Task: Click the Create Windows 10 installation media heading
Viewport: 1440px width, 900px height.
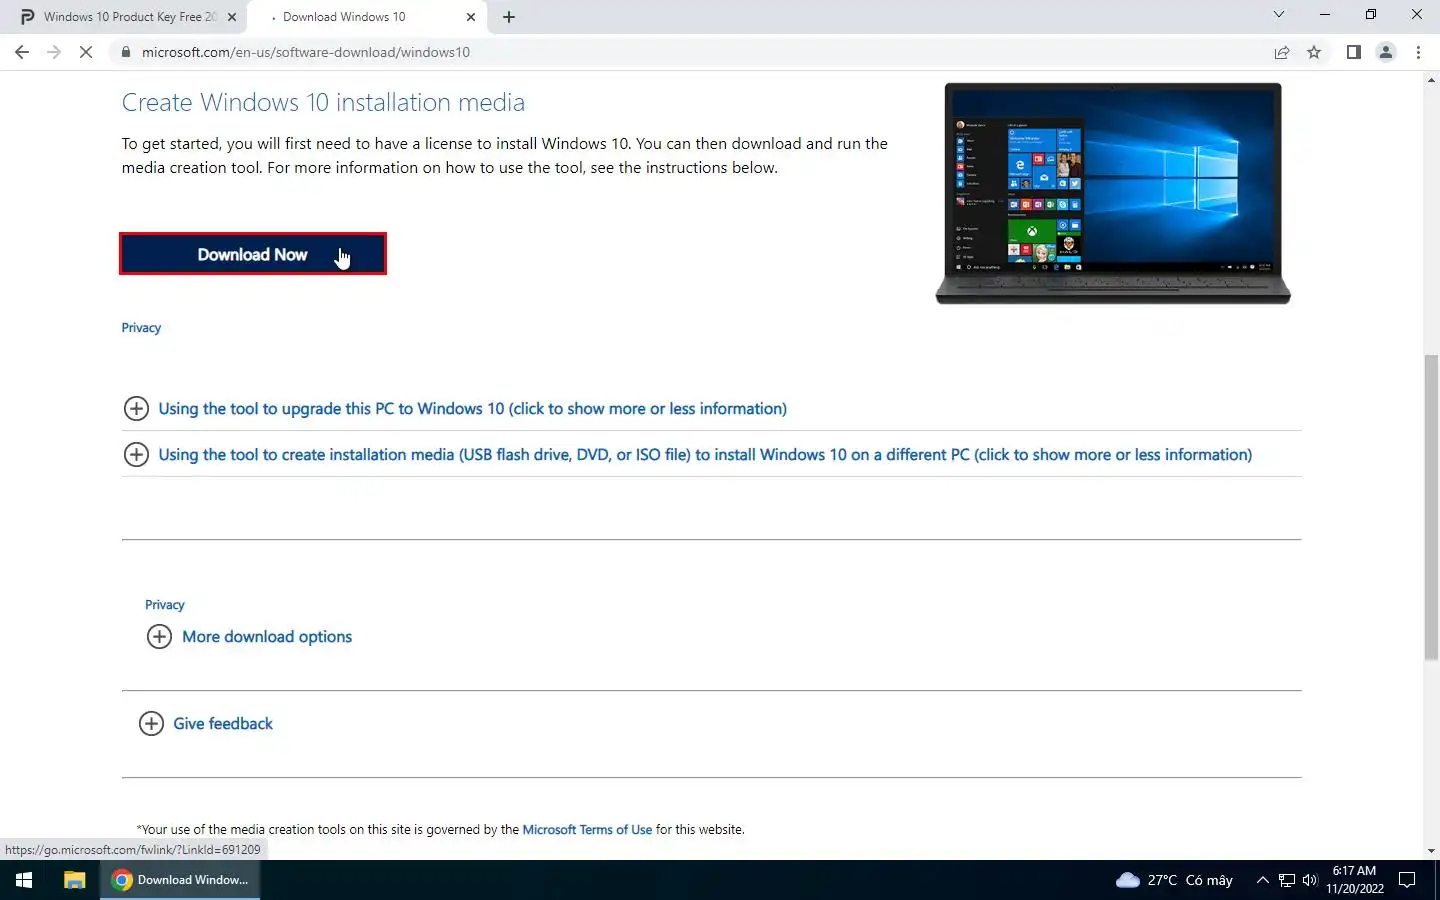Action: tap(323, 103)
